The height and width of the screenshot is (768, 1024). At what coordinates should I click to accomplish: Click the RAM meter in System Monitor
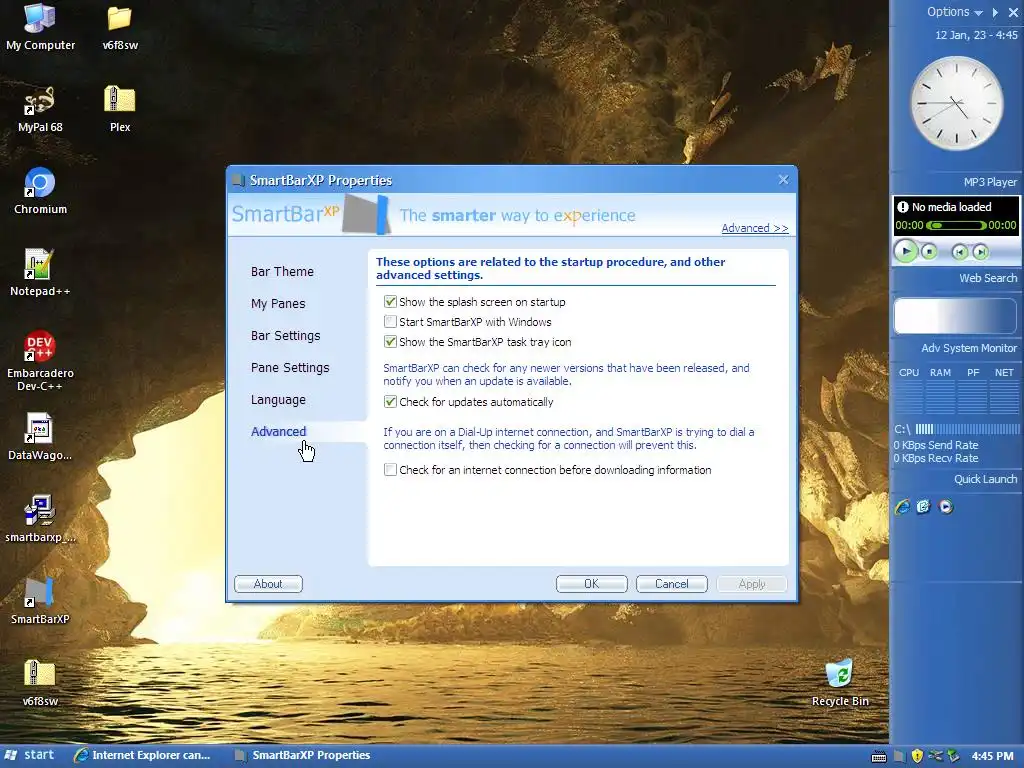[x=940, y=398]
